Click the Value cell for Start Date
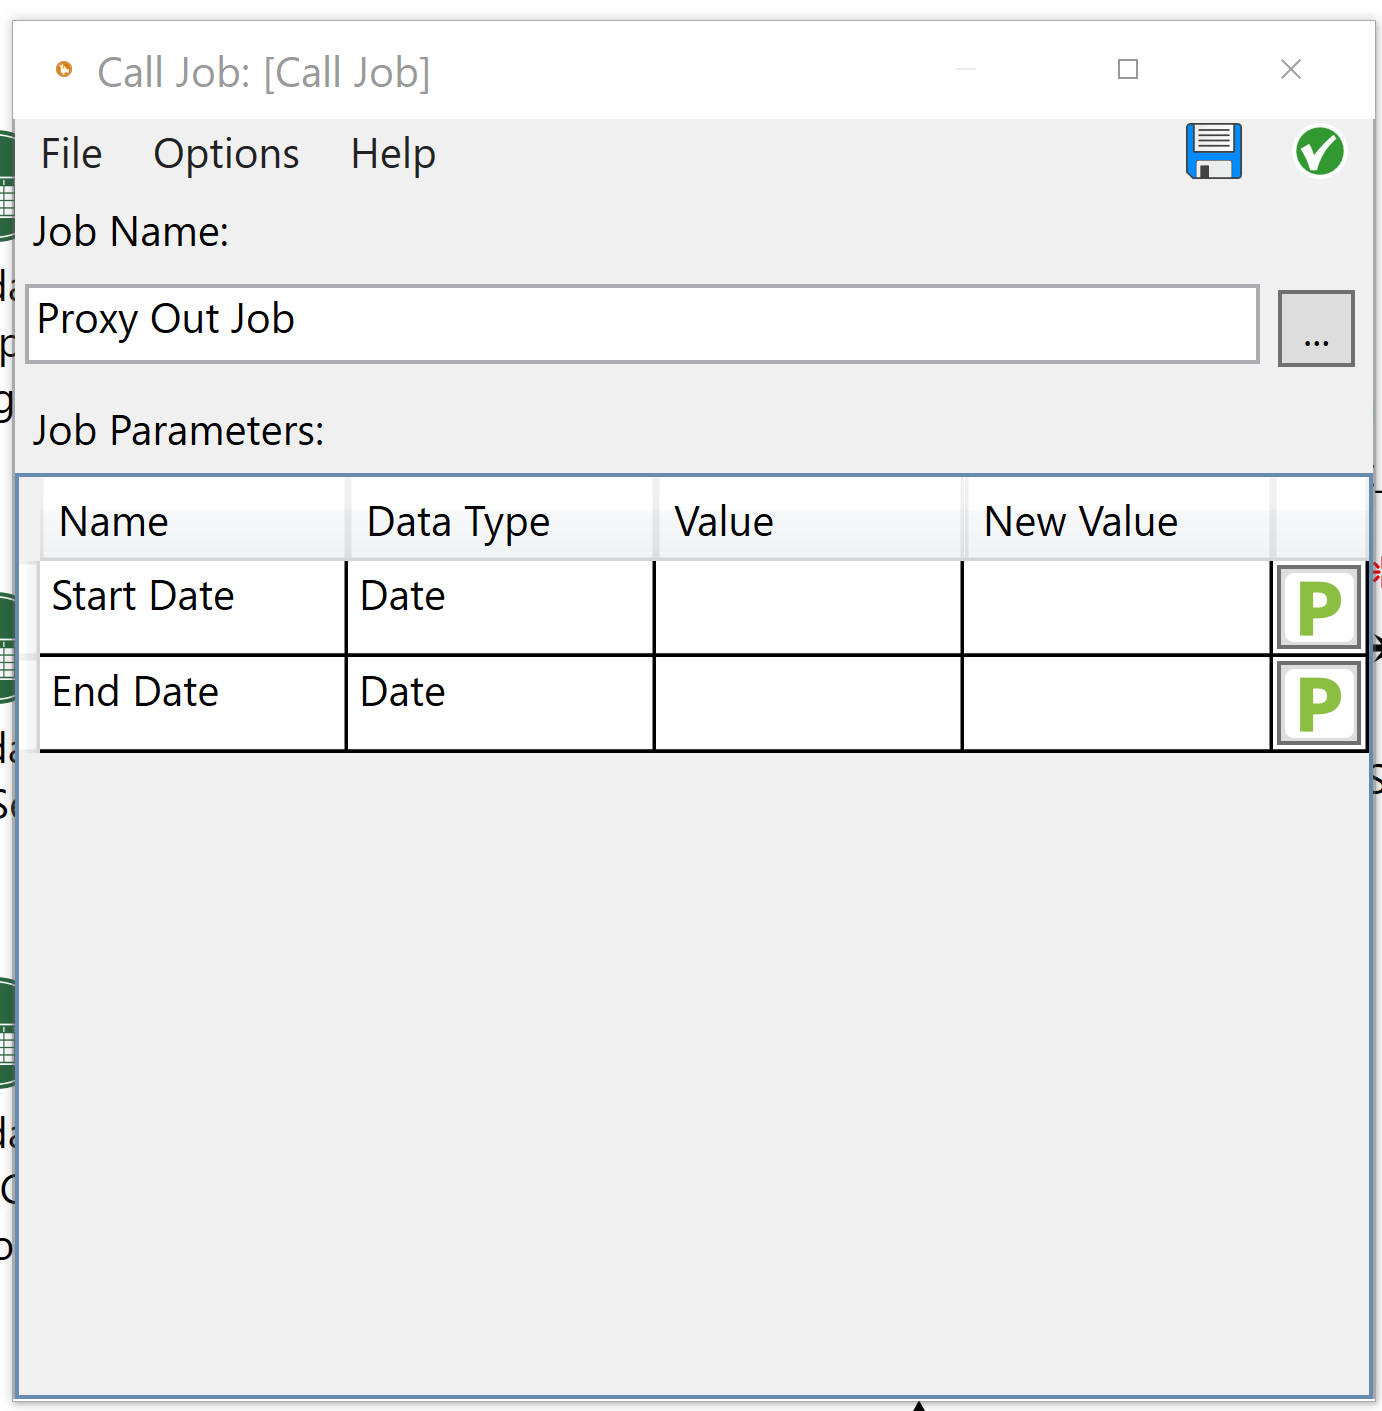The height and width of the screenshot is (1411, 1382). pos(806,605)
